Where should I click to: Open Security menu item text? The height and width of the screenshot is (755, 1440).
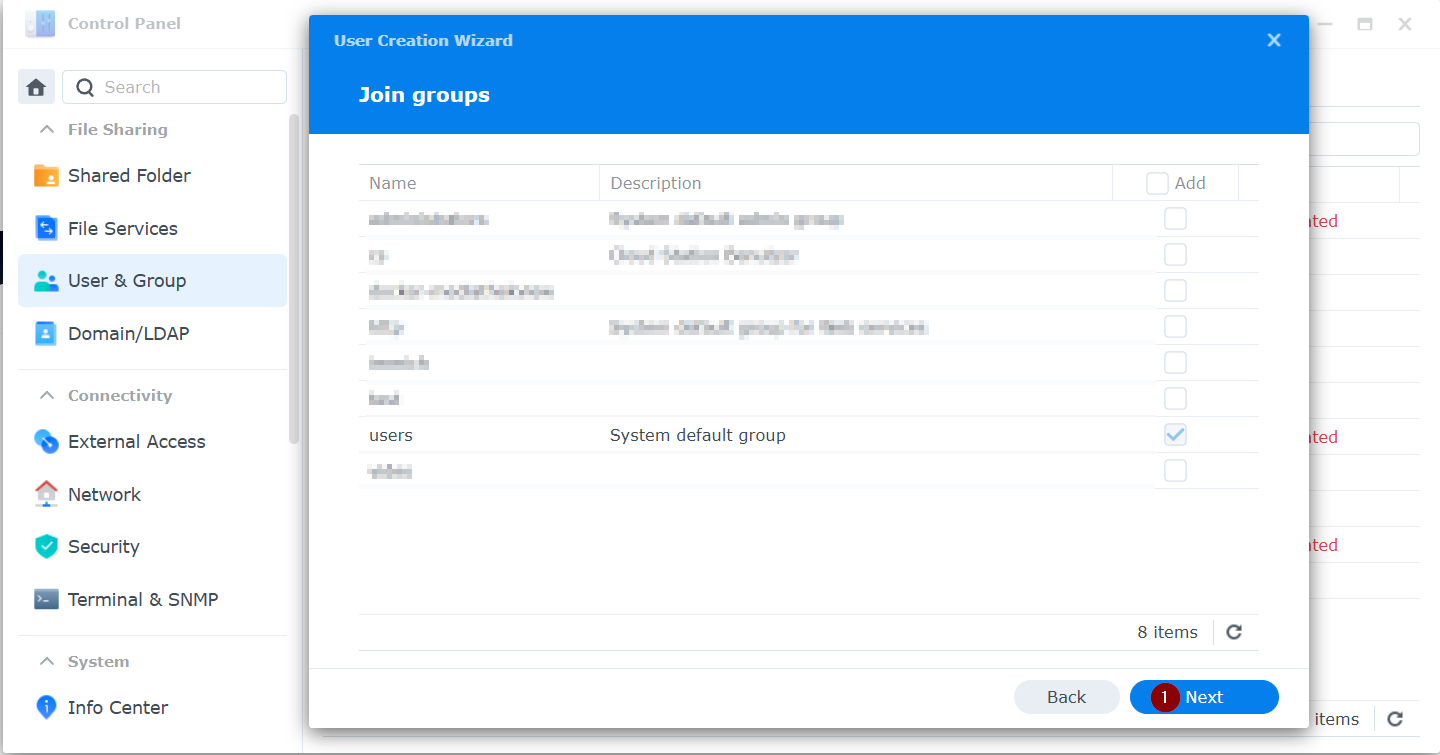coord(104,546)
